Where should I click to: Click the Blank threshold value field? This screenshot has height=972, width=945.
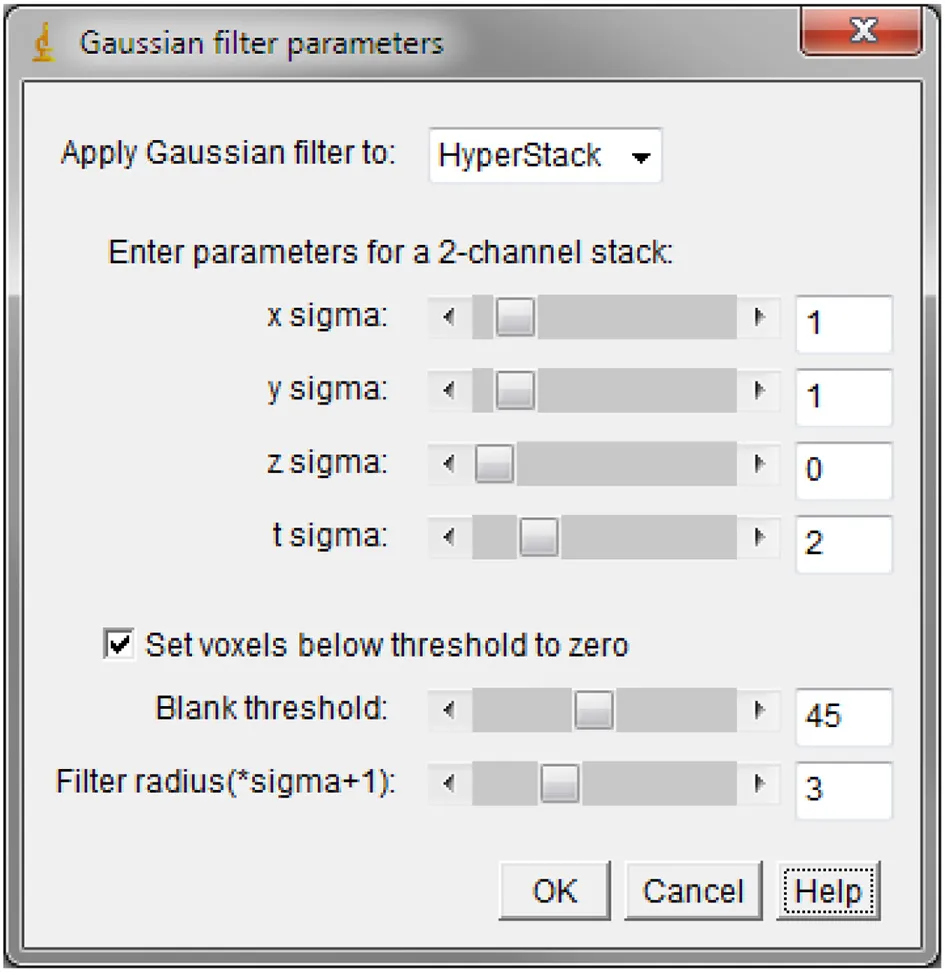pyautogui.click(x=842, y=716)
